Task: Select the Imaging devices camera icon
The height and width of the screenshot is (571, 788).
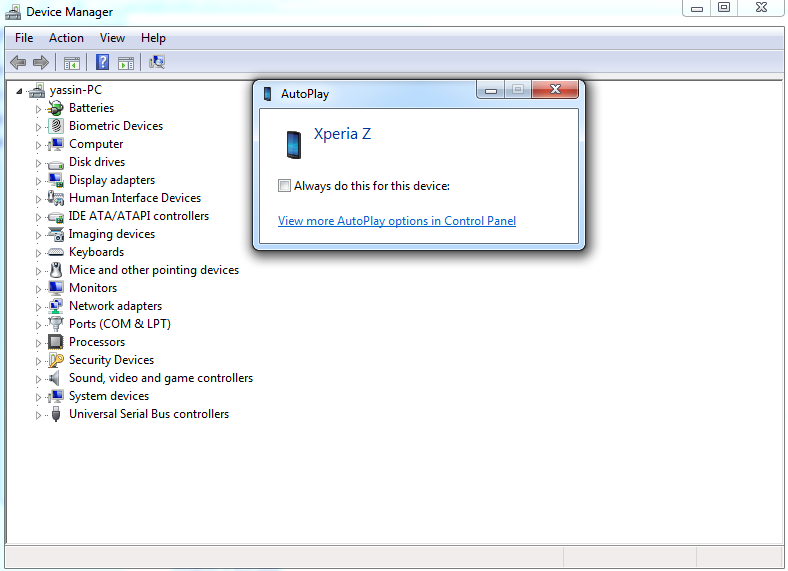Action: (56, 234)
